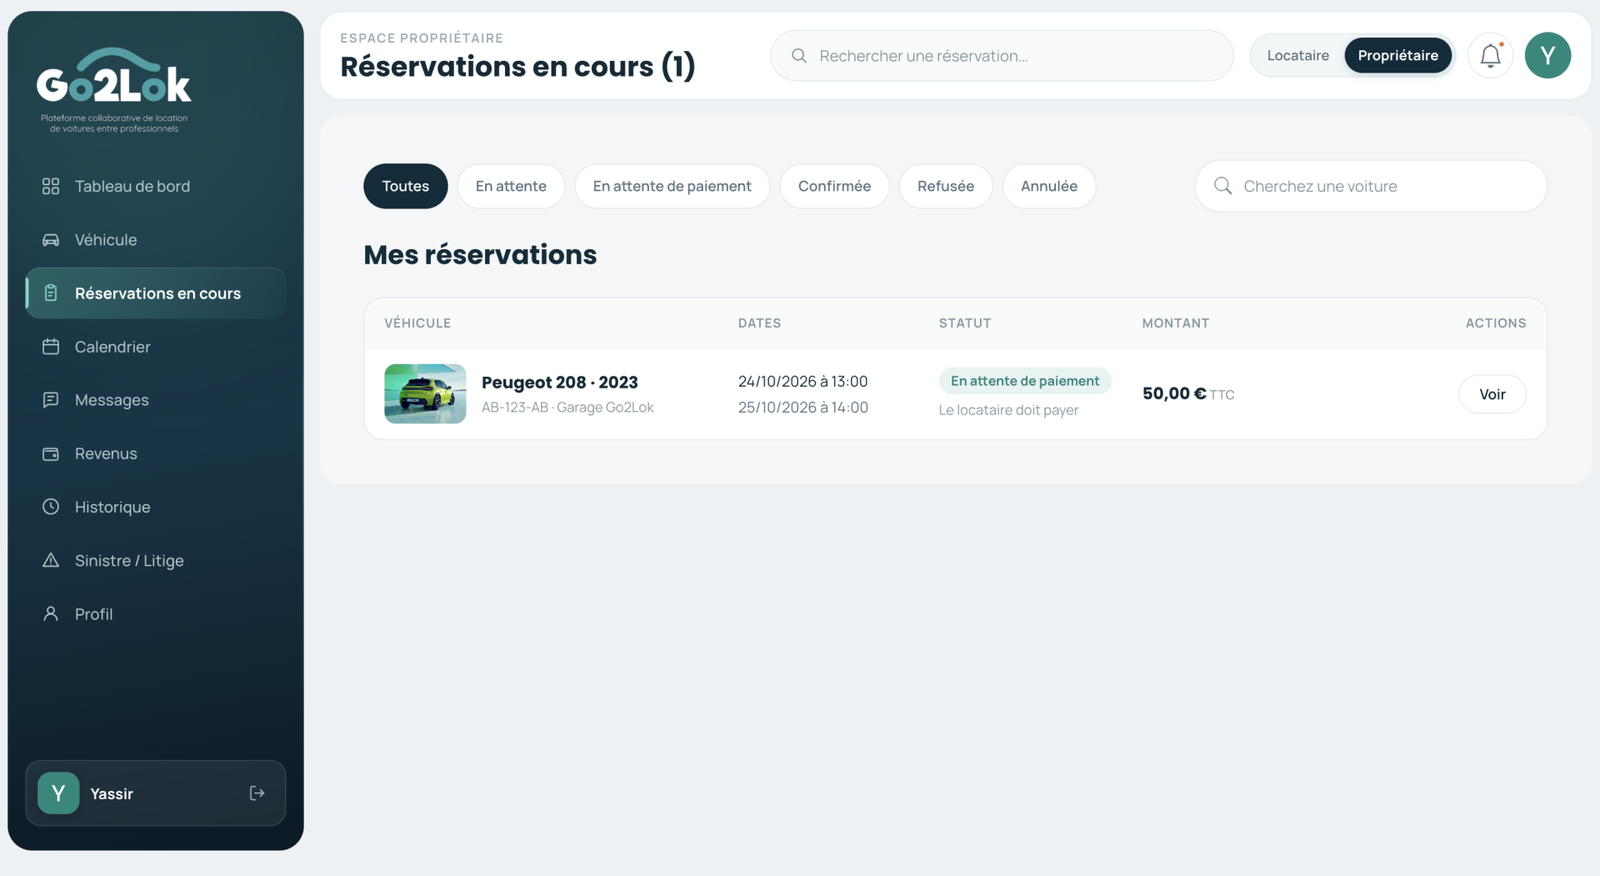Open the Y user avatar in header

[x=1548, y=55]
